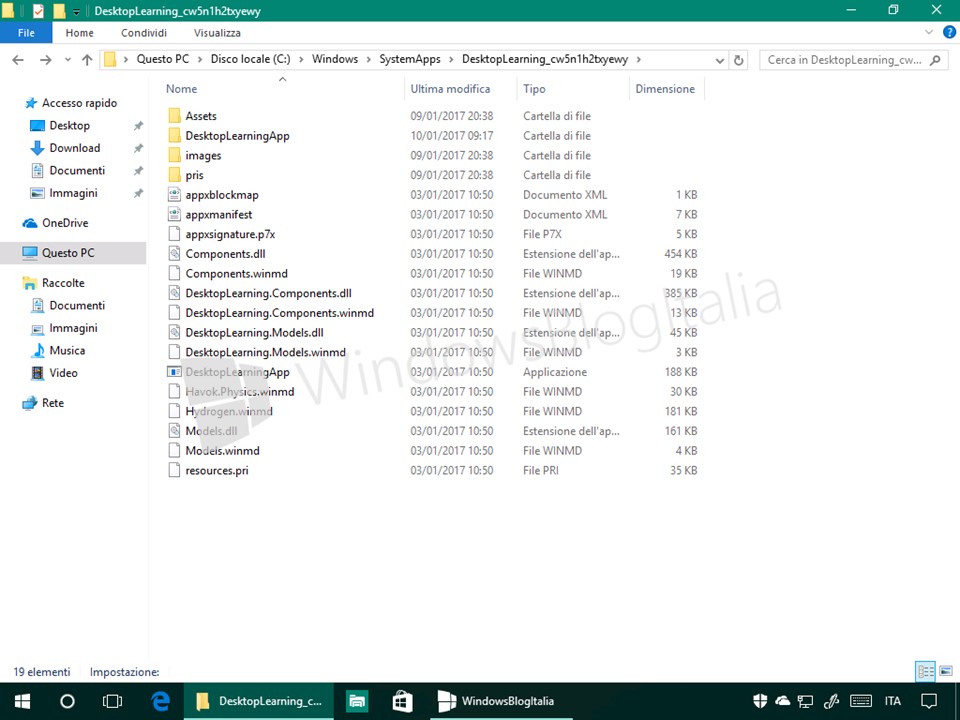Click the green file manager taskbar icon
960x720 pixels.
(357, 701)
